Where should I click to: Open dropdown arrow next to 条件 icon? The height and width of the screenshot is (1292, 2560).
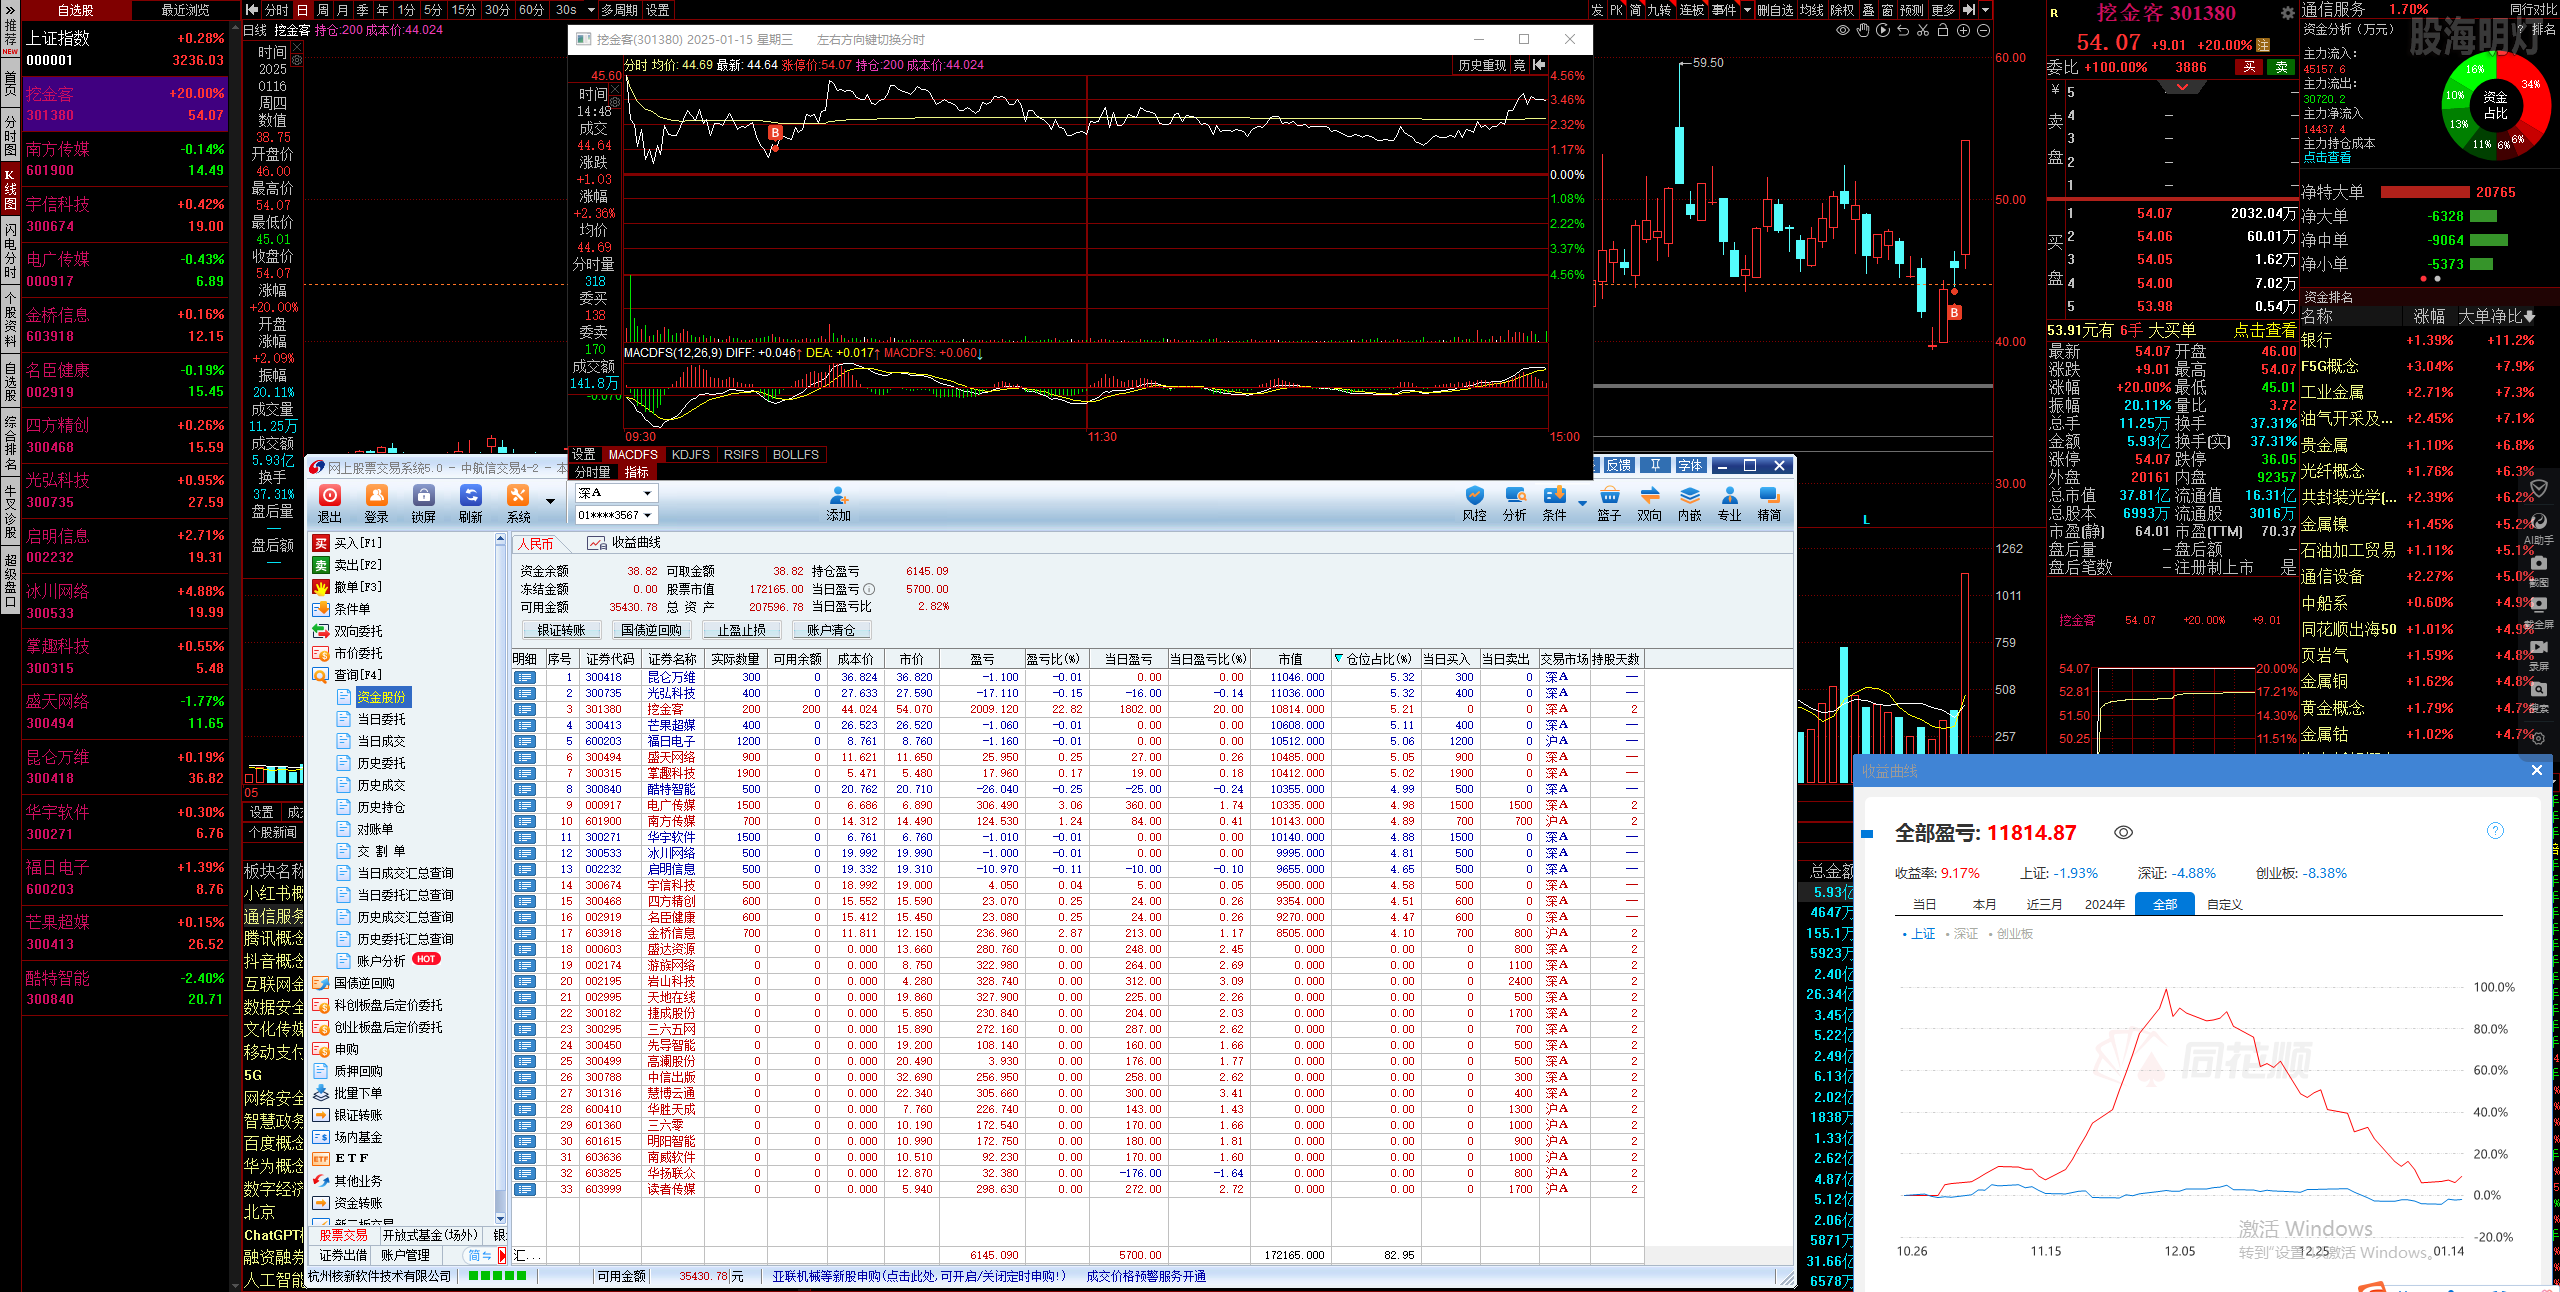[x=1582, y=503]
